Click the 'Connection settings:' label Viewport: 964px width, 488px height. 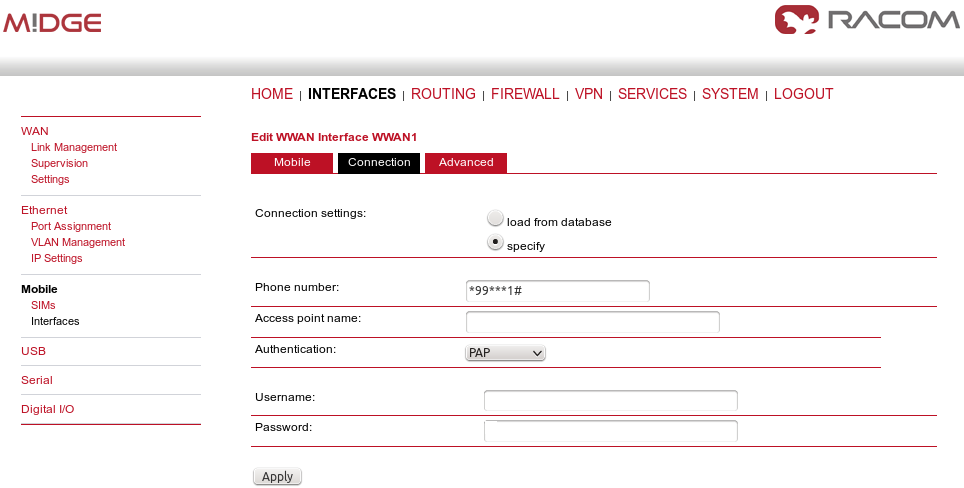[x=310, y=213]
